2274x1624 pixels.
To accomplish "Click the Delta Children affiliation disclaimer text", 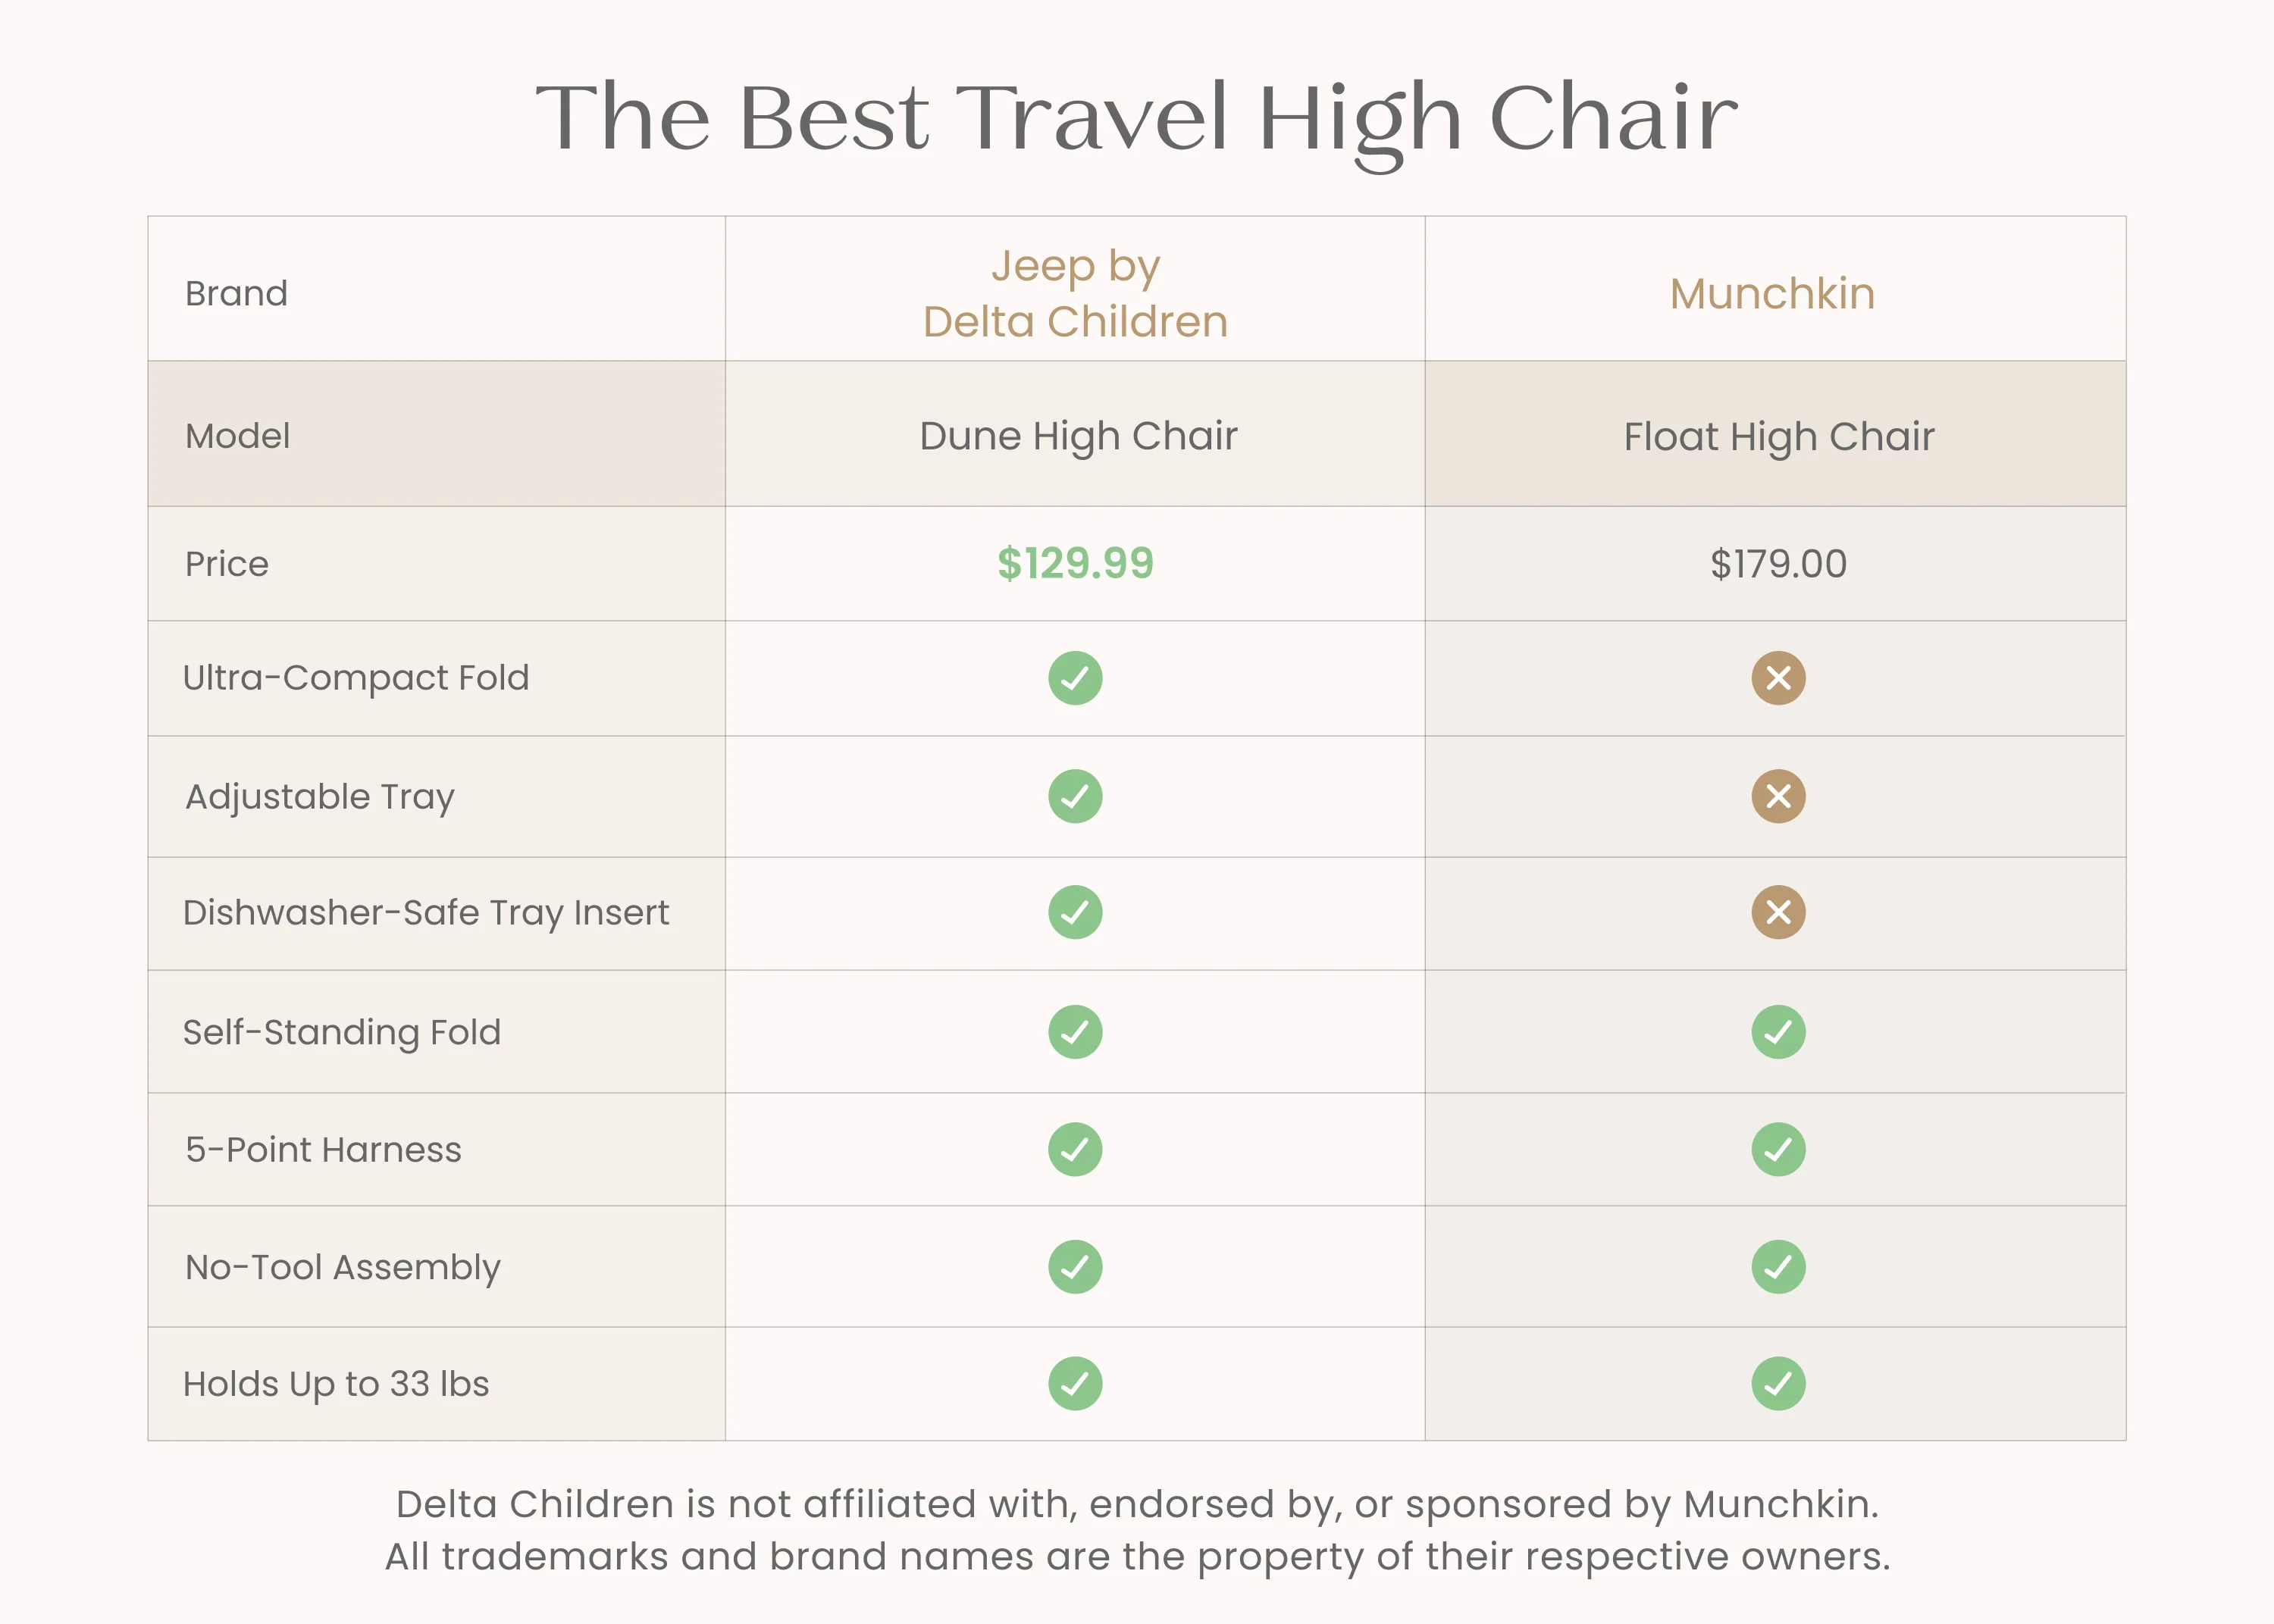I will pos(1137,1530).
